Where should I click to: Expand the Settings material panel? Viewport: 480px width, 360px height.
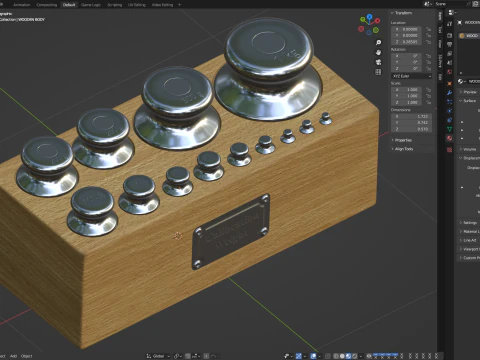click(468, 222)
